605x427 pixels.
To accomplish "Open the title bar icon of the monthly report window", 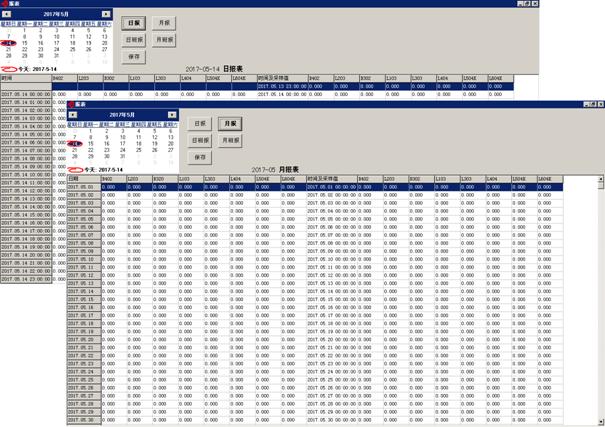I will (72, 104).
